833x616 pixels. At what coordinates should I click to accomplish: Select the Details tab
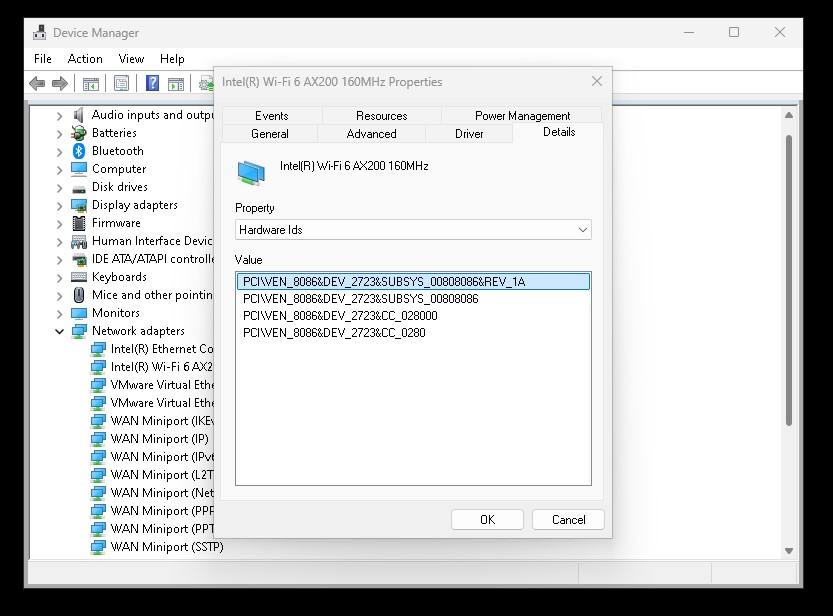[x=558, y=132]
